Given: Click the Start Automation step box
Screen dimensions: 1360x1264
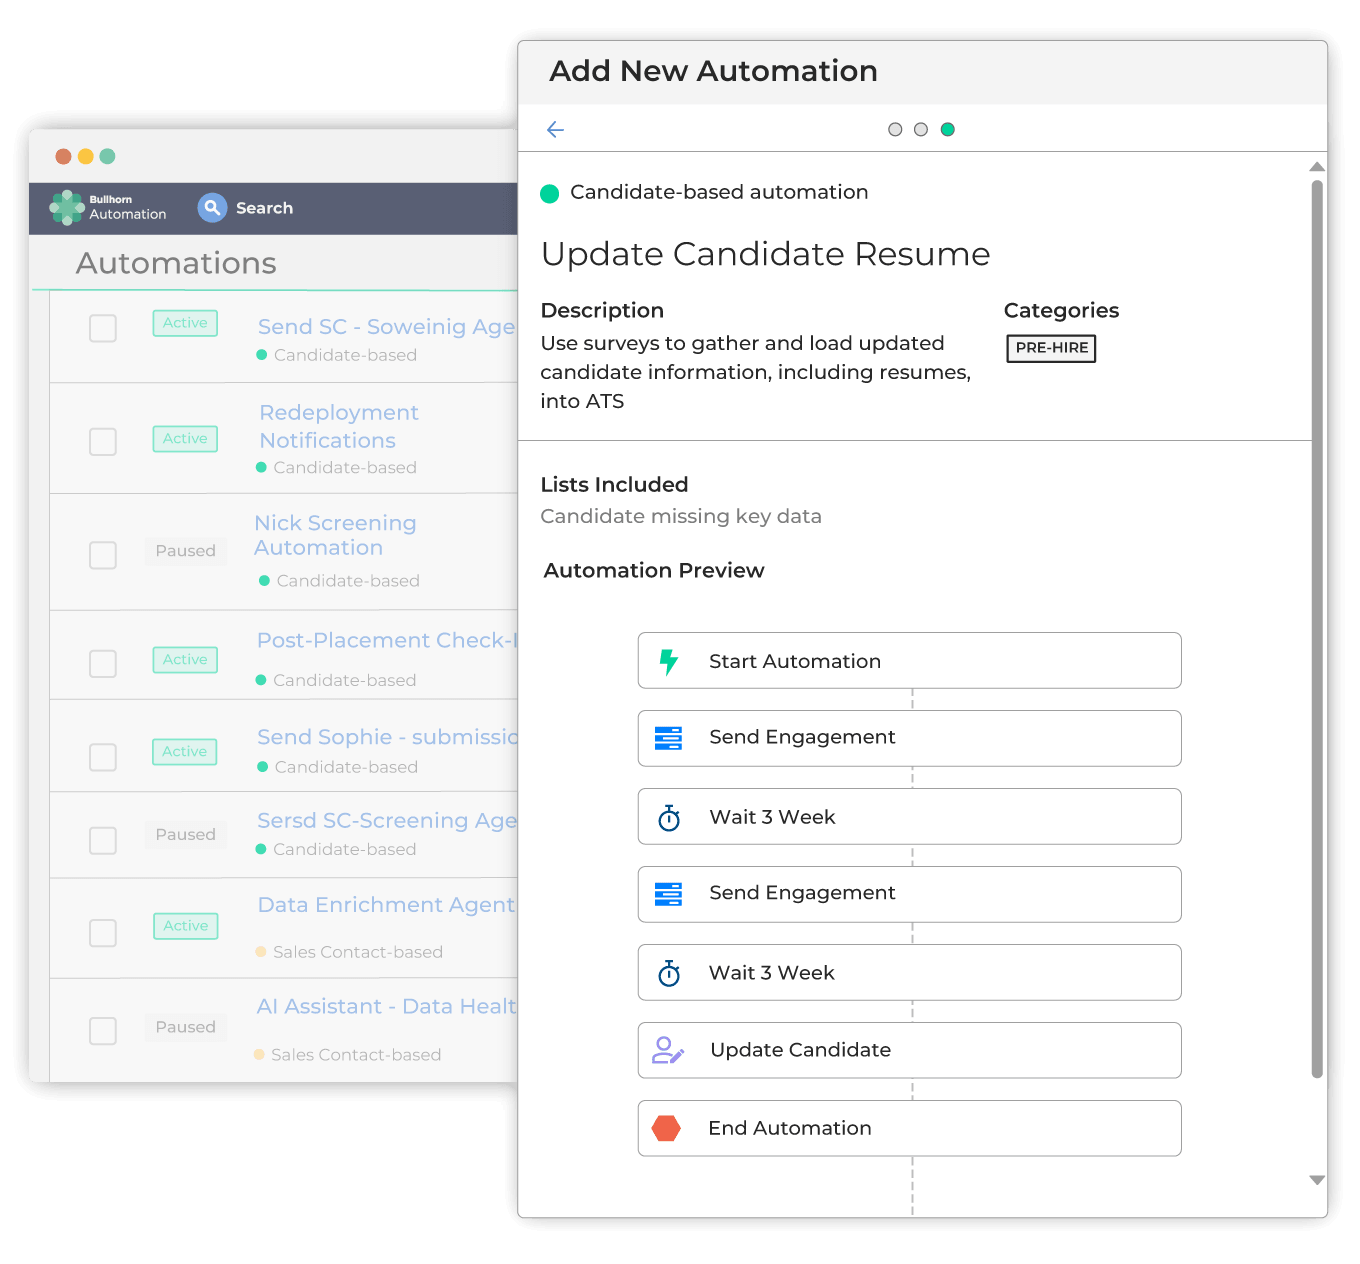Looking at the screenshot, I should click(910, 660).
